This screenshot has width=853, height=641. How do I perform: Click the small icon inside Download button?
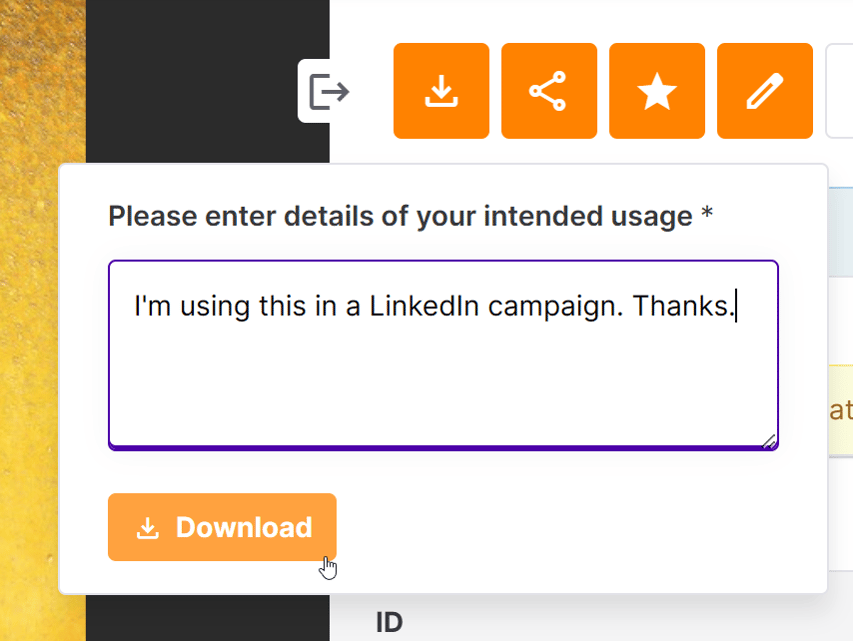[148, 528]
